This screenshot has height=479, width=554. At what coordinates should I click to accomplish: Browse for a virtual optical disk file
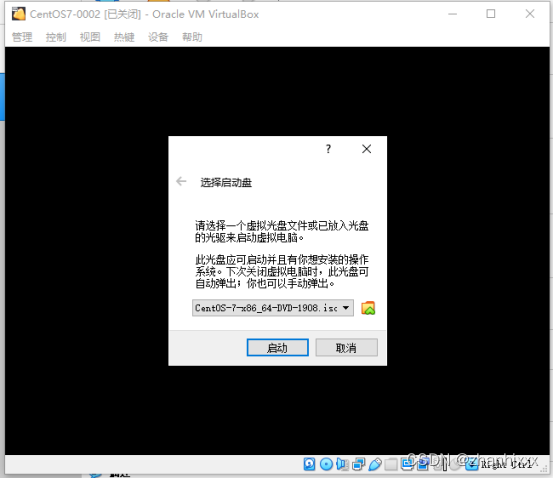(368, 308)
